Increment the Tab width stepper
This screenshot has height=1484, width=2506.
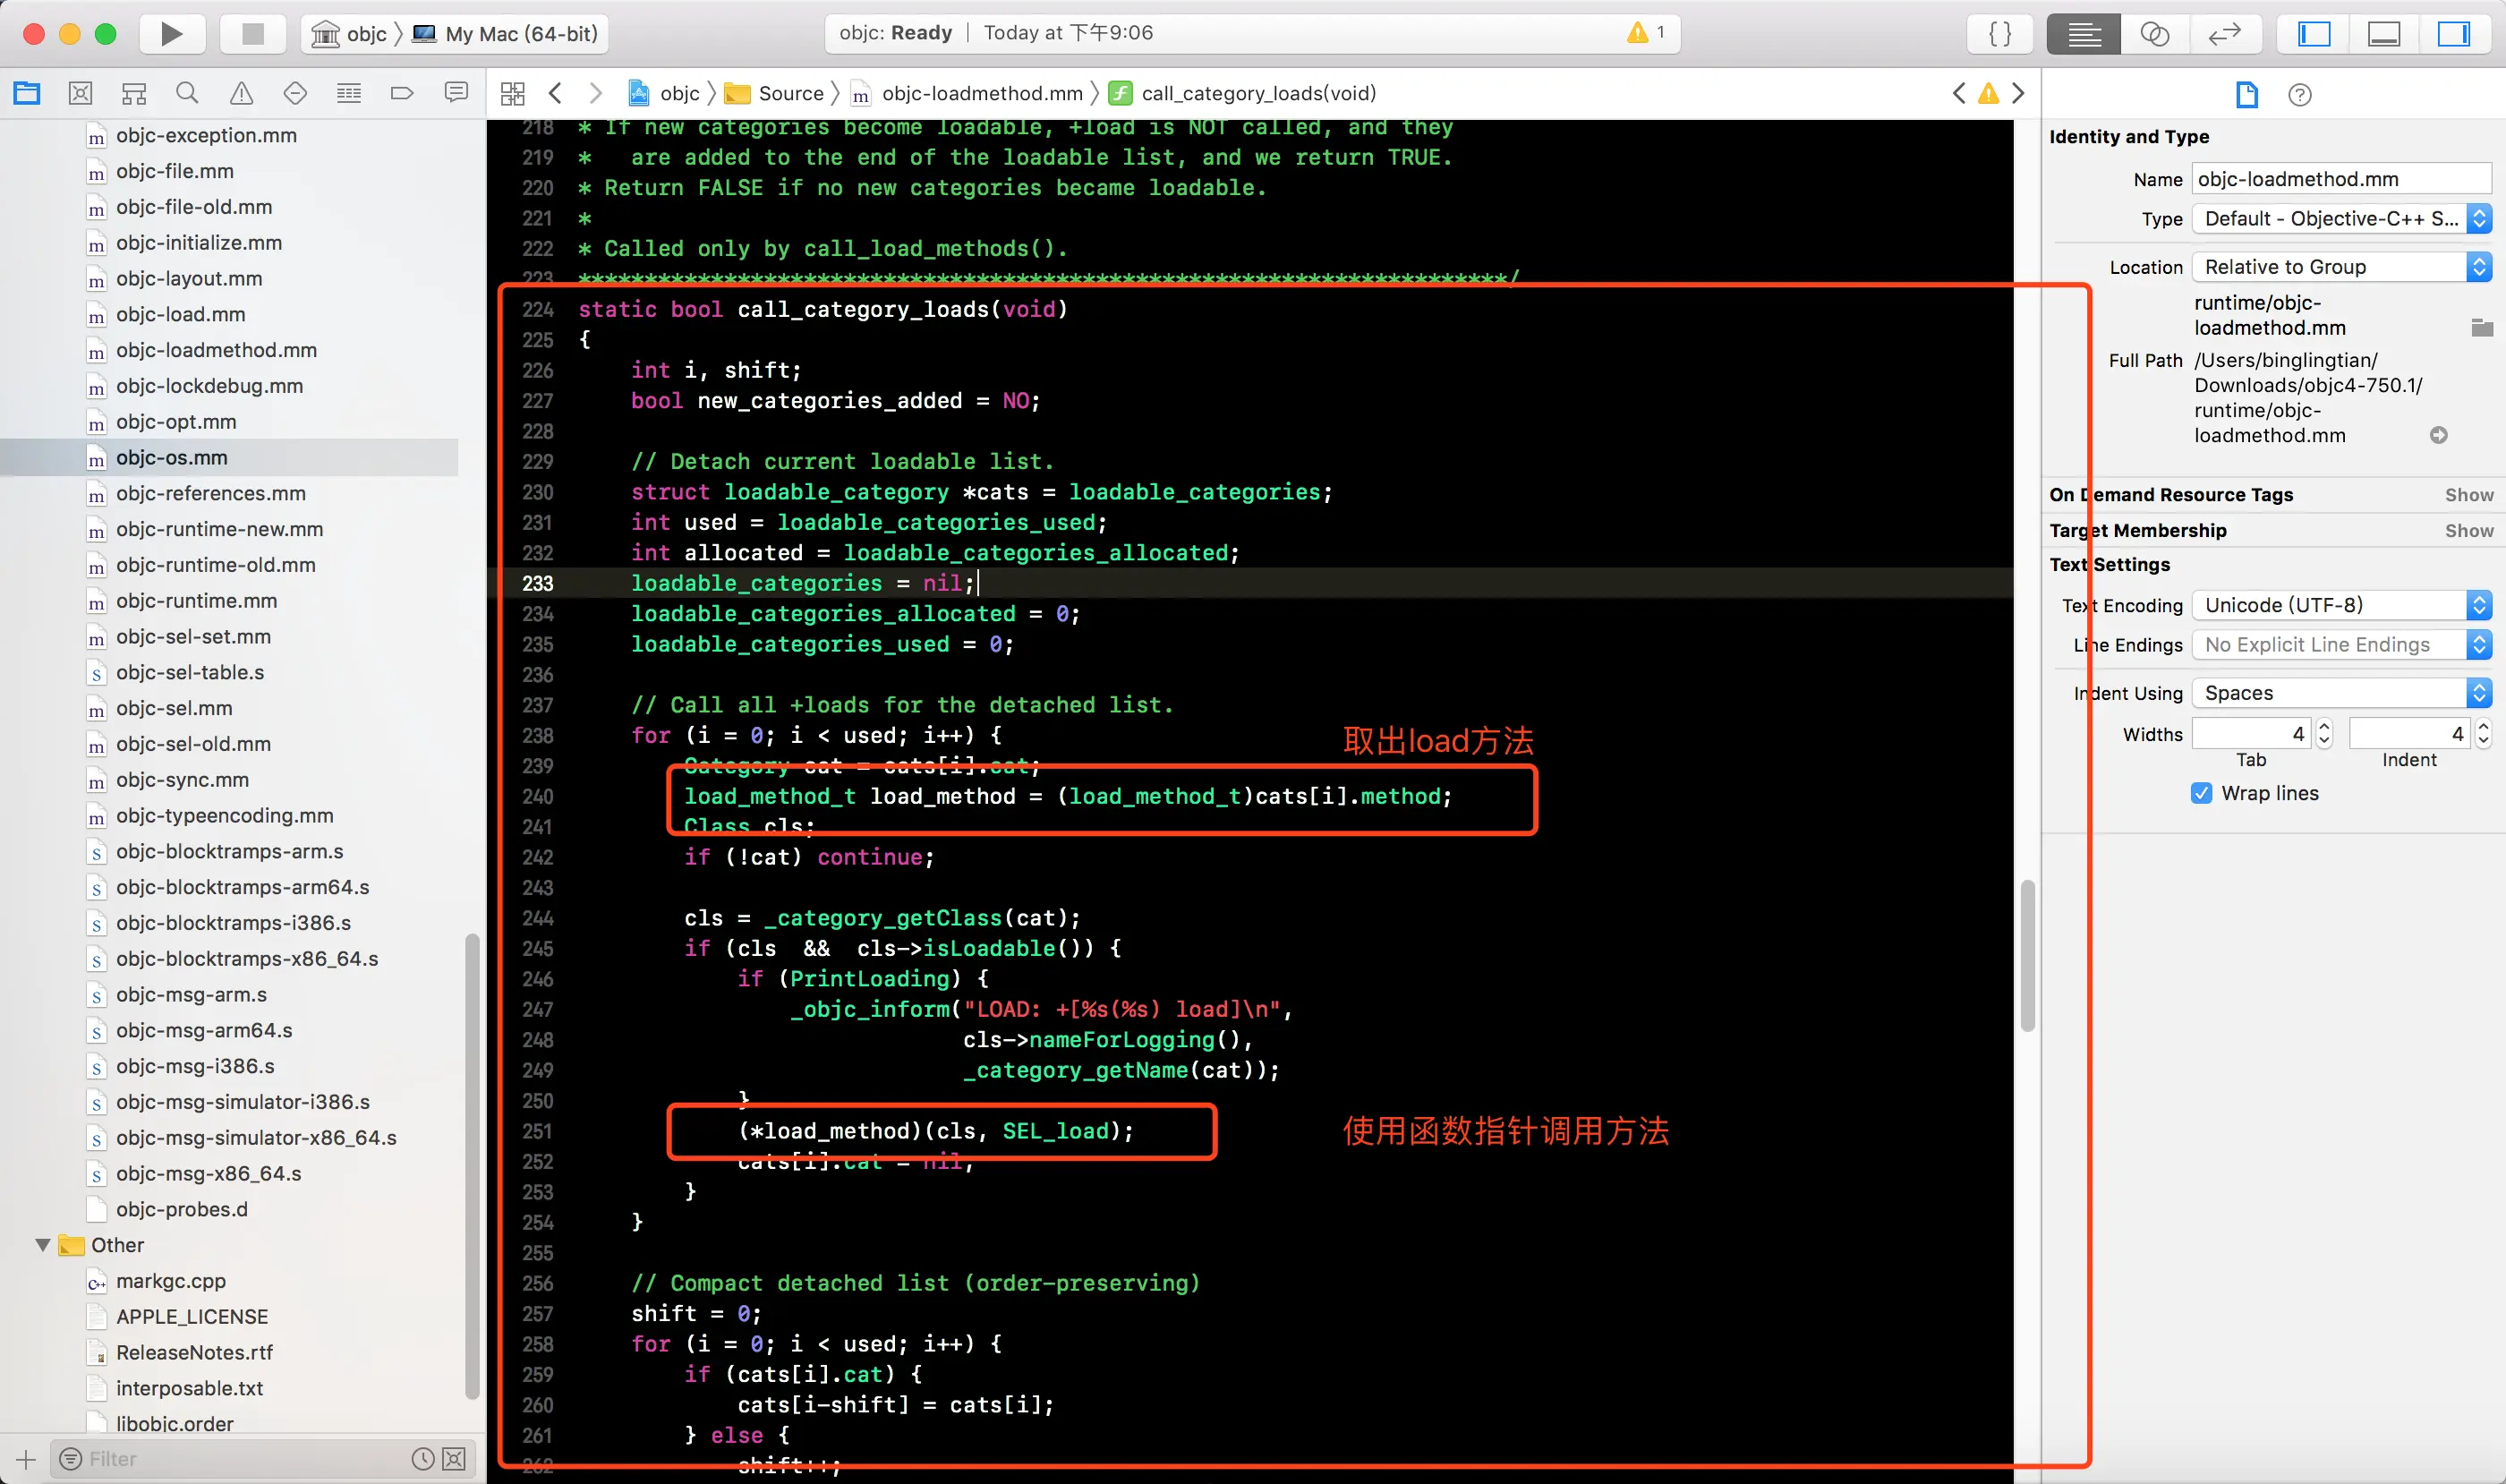(2324, 727)
